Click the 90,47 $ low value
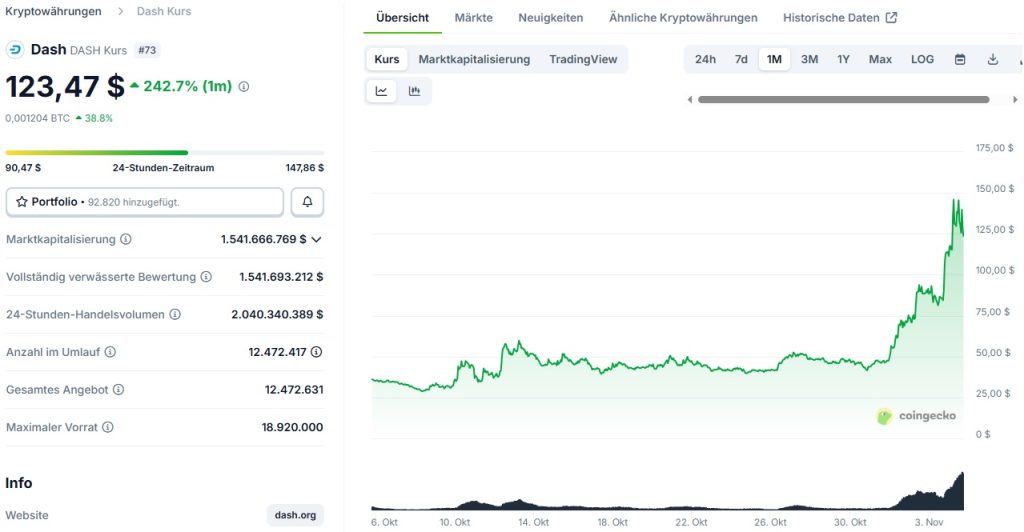The image size is (1024, 532). tap(23, 168)
